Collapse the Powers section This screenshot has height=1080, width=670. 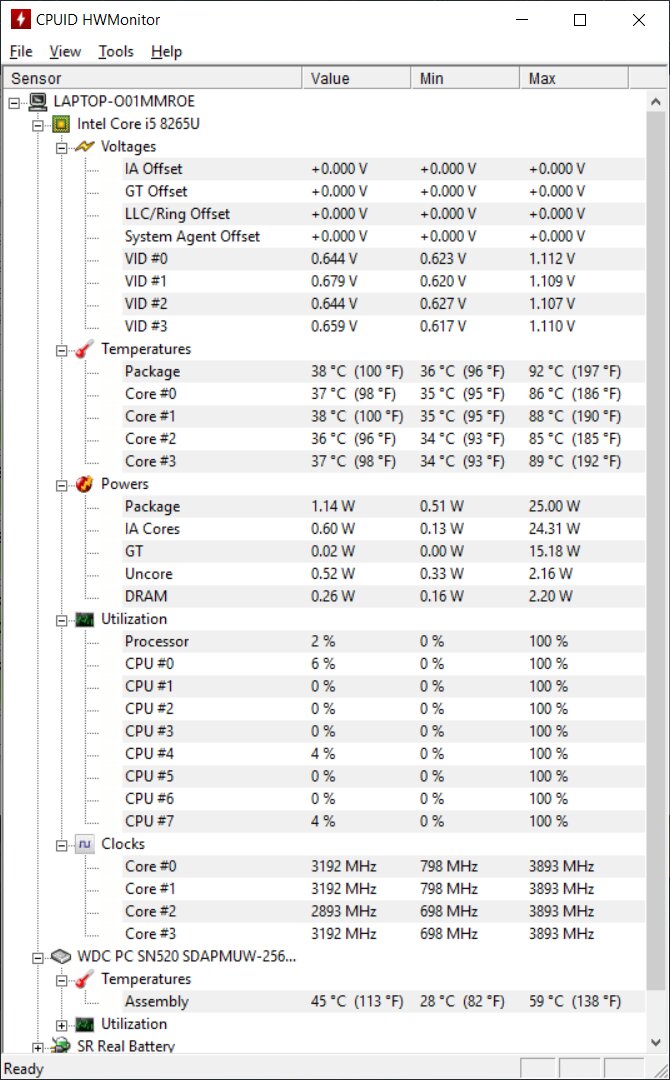pos(61,485)
